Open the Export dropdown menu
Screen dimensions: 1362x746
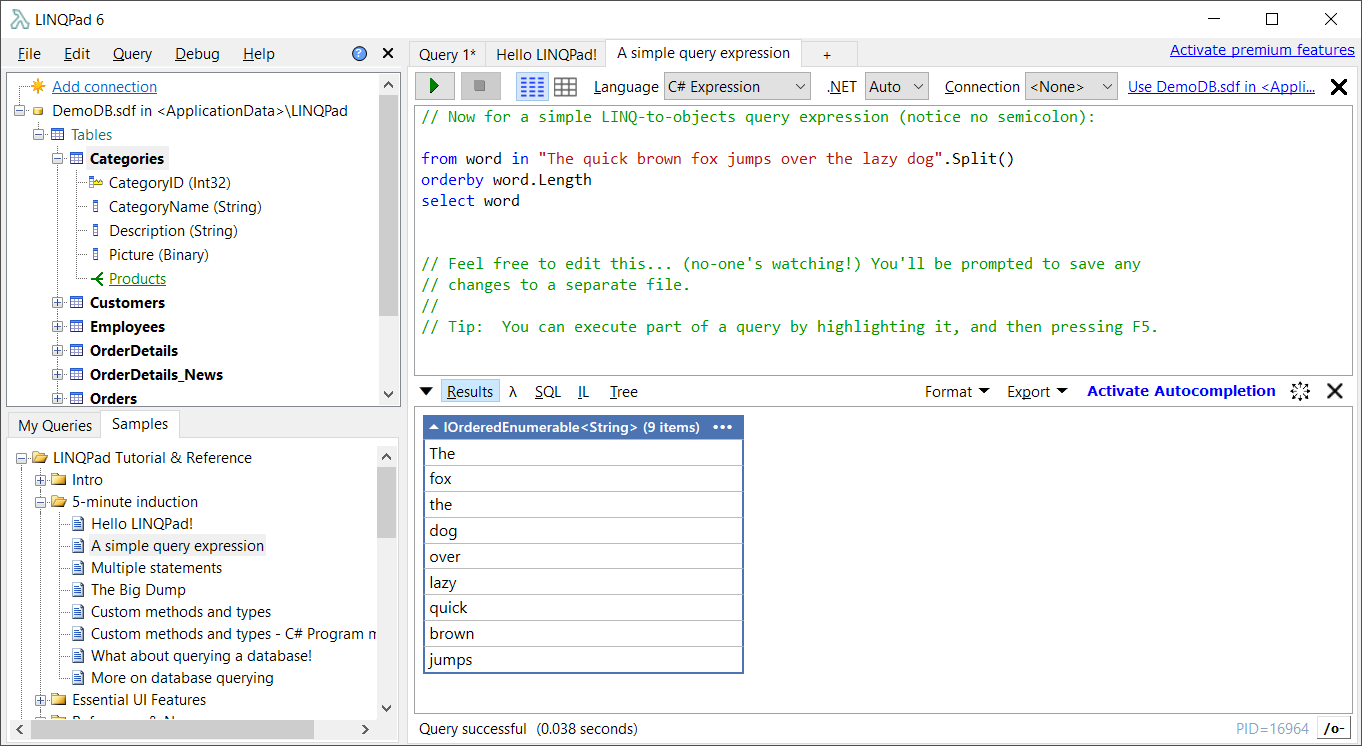[x=1037, y=392]
